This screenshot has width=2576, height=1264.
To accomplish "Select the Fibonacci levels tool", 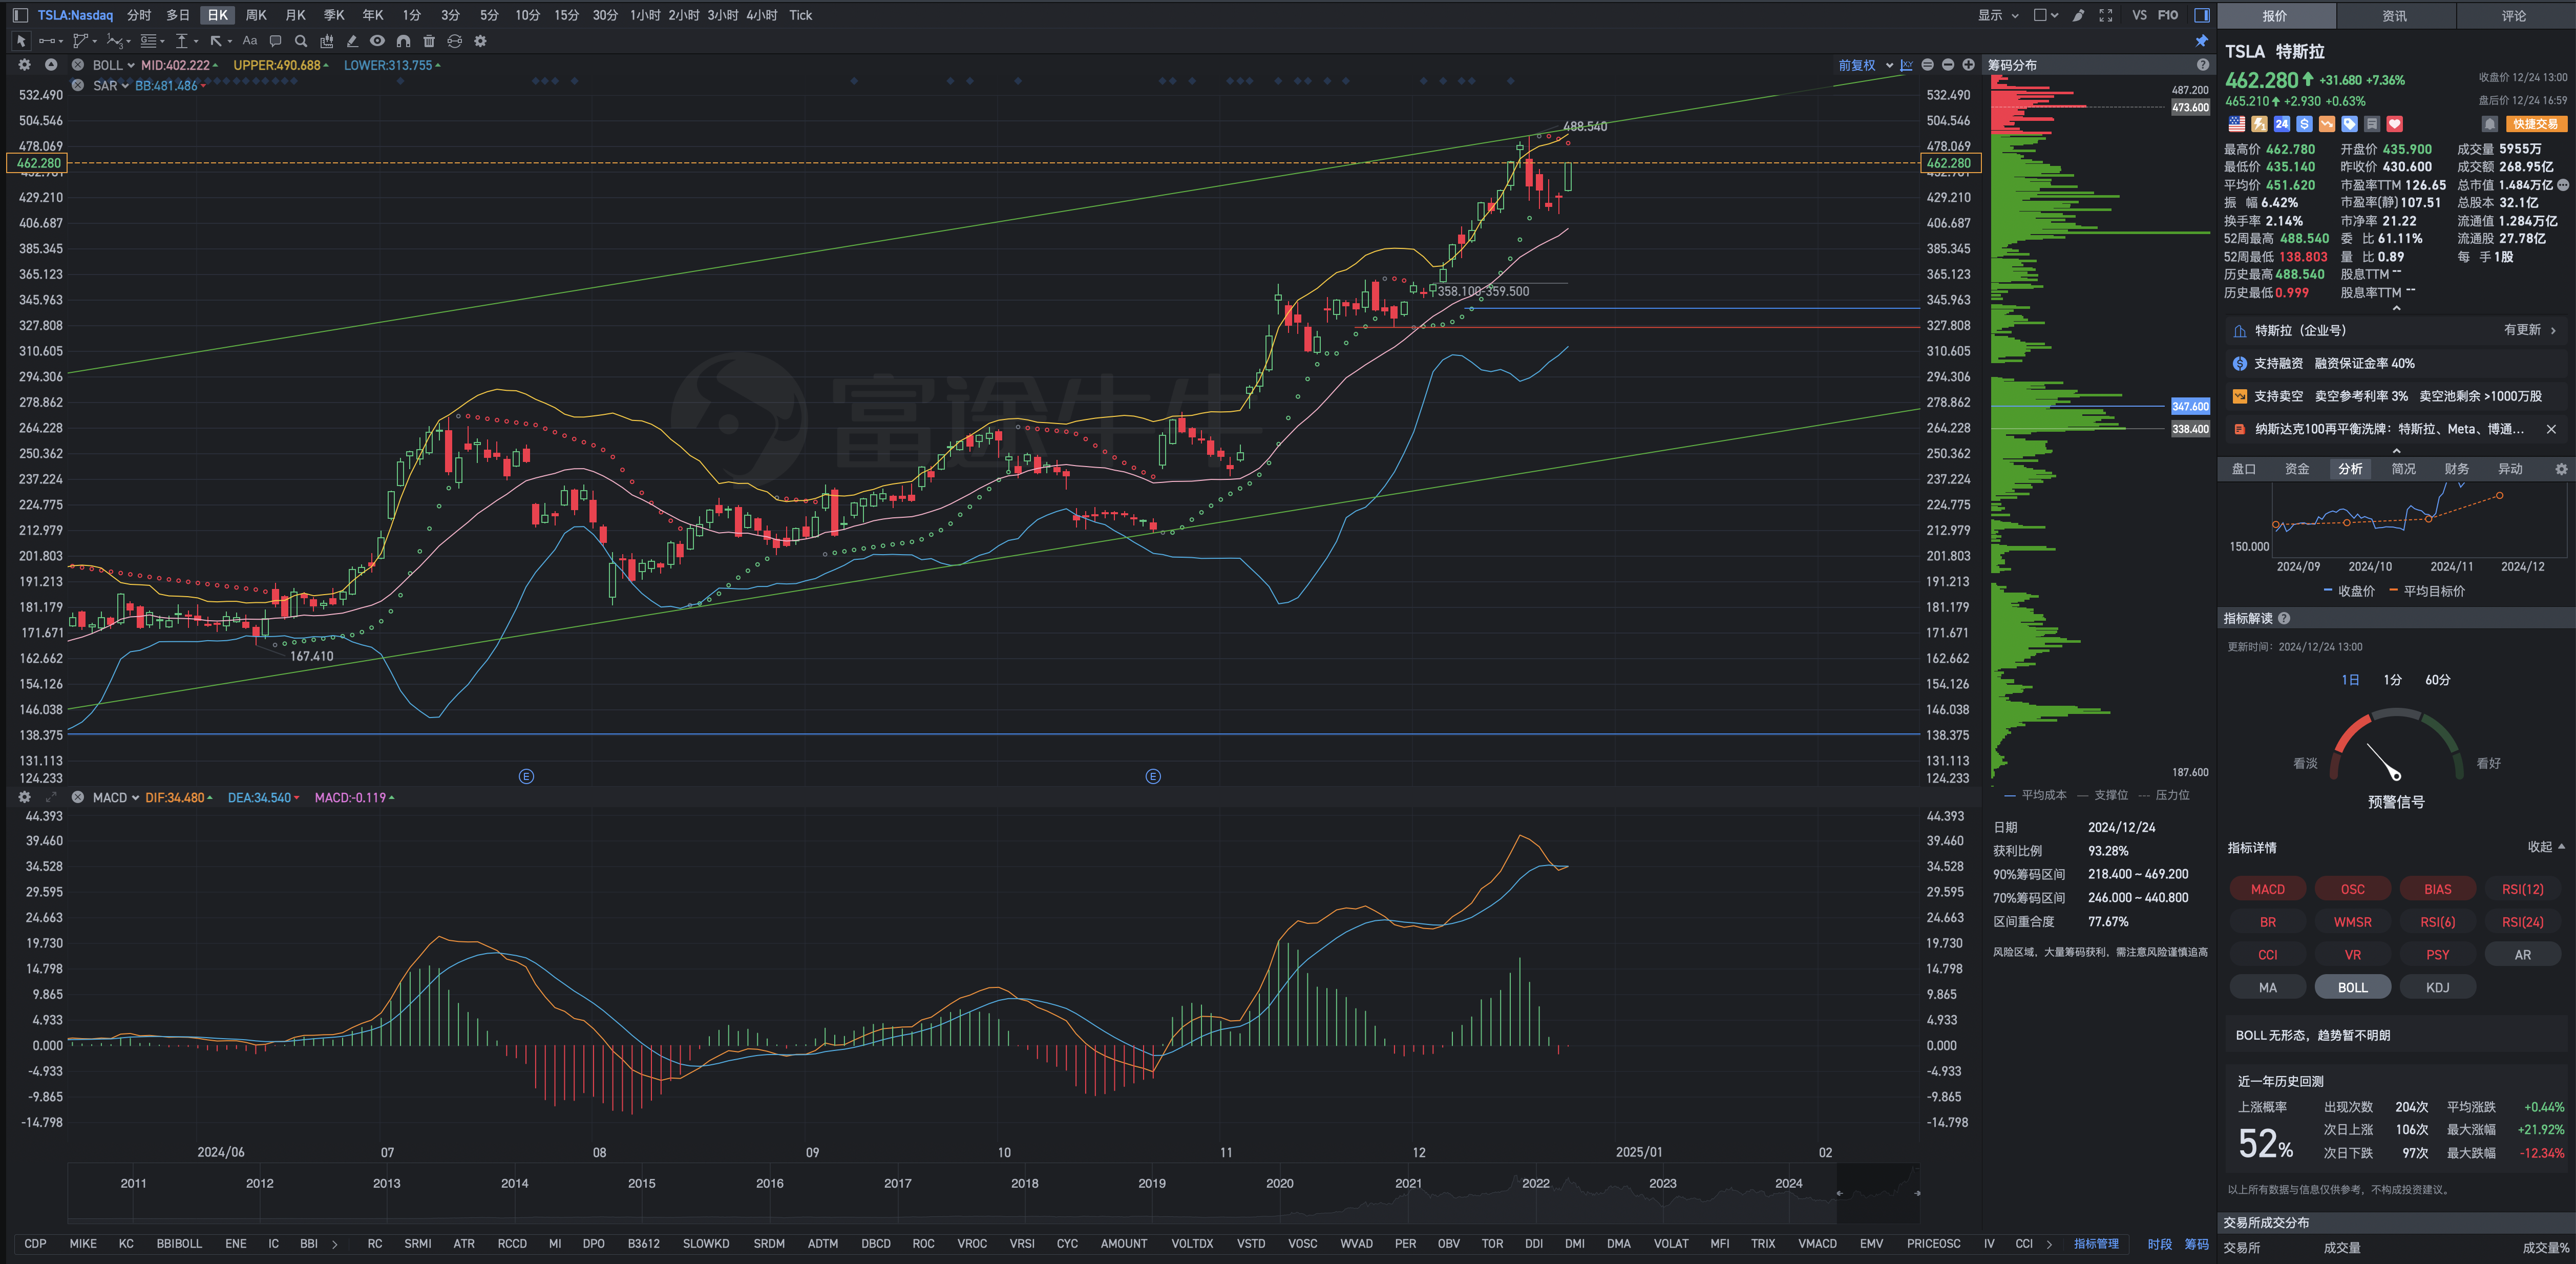I will 149,41.
